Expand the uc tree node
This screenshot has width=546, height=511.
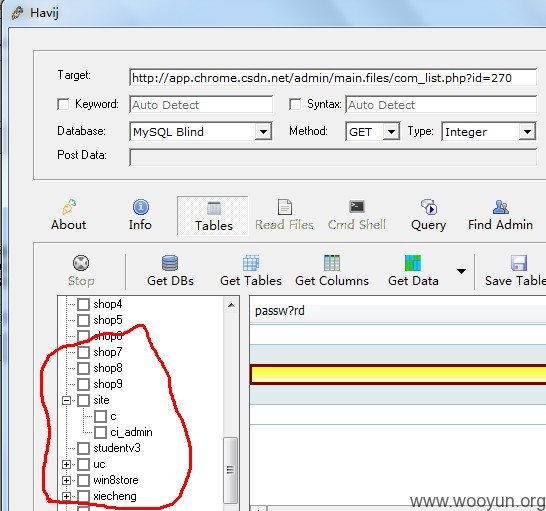[x=67, y=464]
